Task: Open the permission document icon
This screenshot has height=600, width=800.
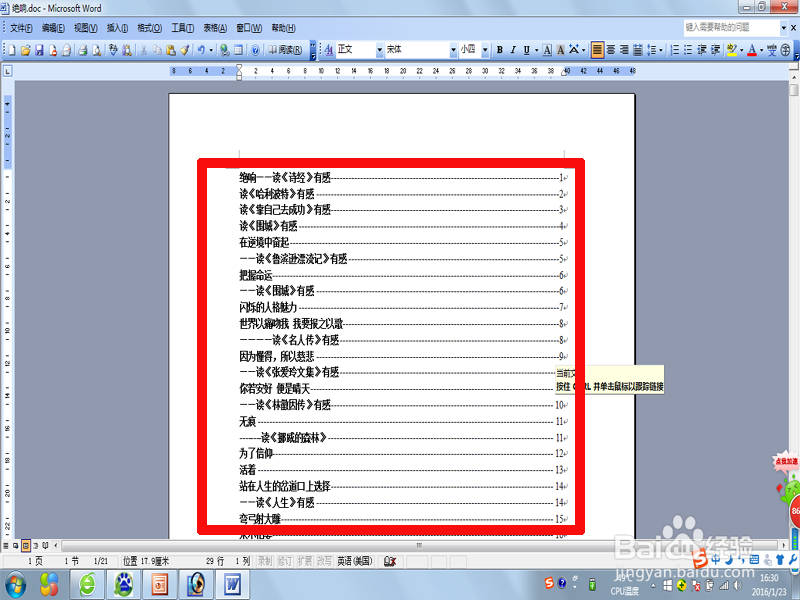Action: point(53,50)
